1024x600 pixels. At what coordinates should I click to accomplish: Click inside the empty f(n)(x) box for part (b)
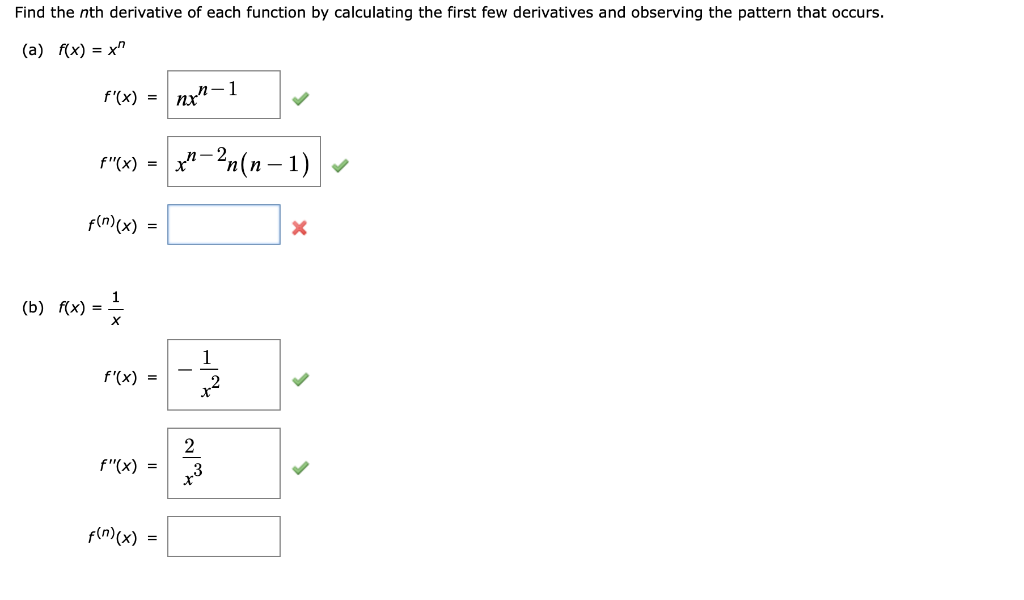(223, 536)
